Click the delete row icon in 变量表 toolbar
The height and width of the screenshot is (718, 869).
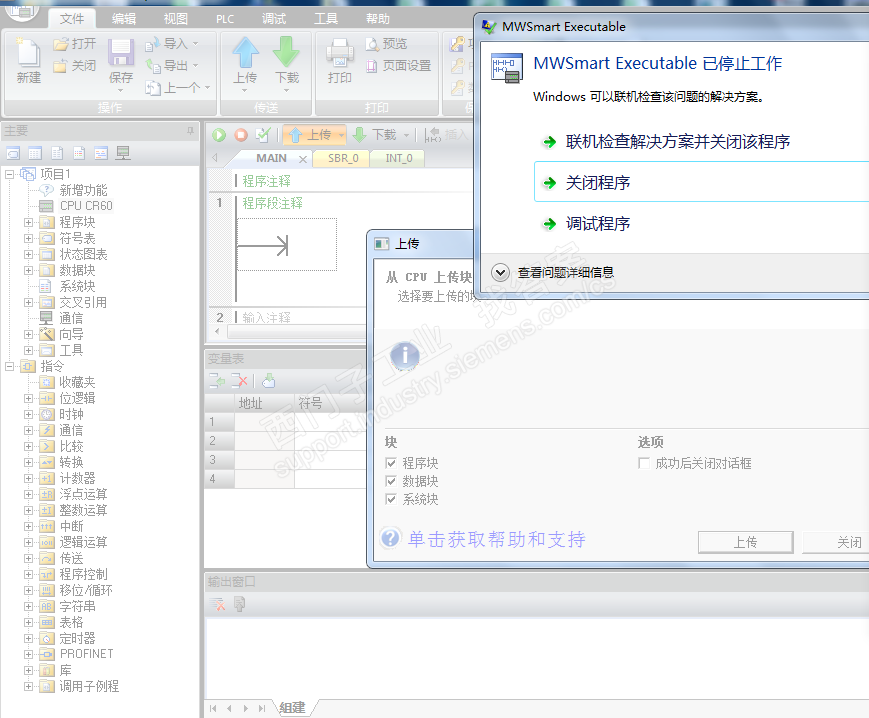[x=239, y=381]
